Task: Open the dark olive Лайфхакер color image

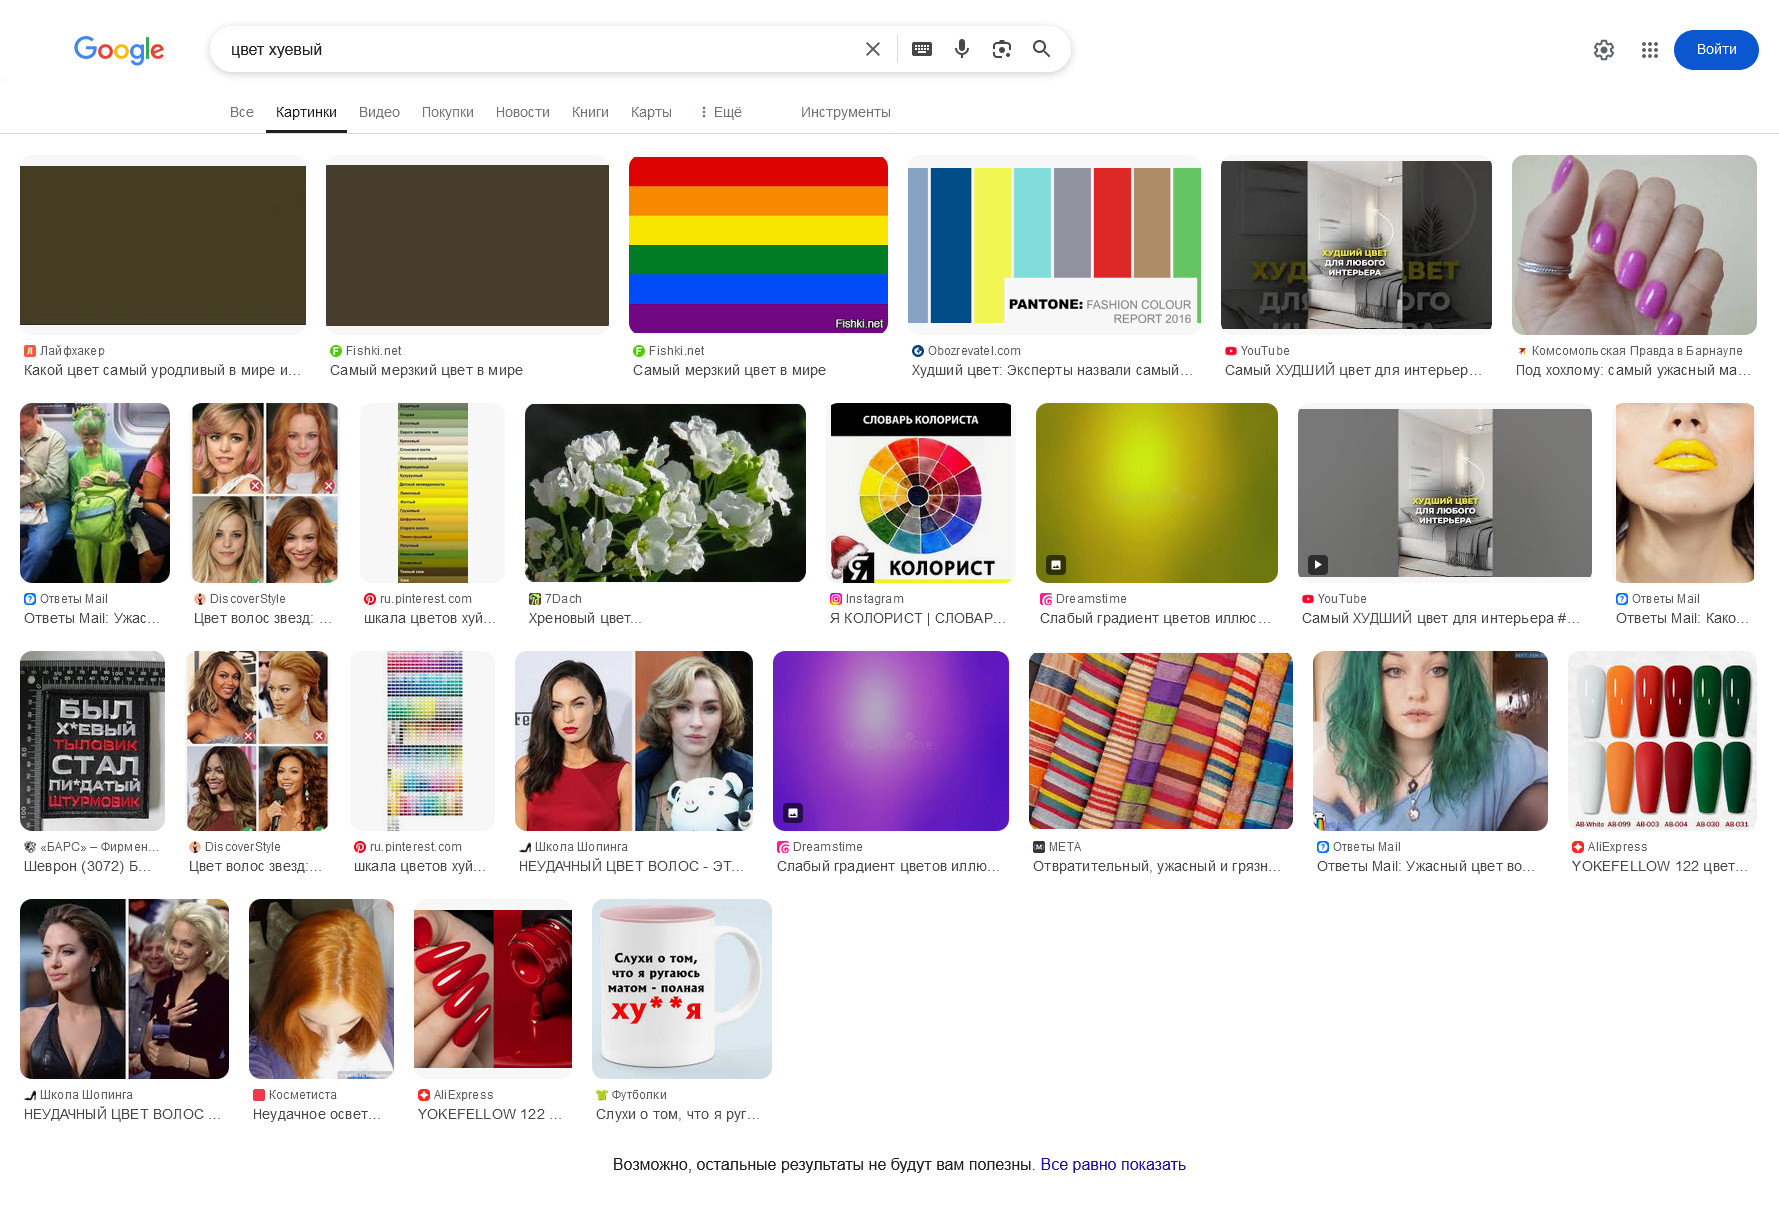Action: click(163, 245)
